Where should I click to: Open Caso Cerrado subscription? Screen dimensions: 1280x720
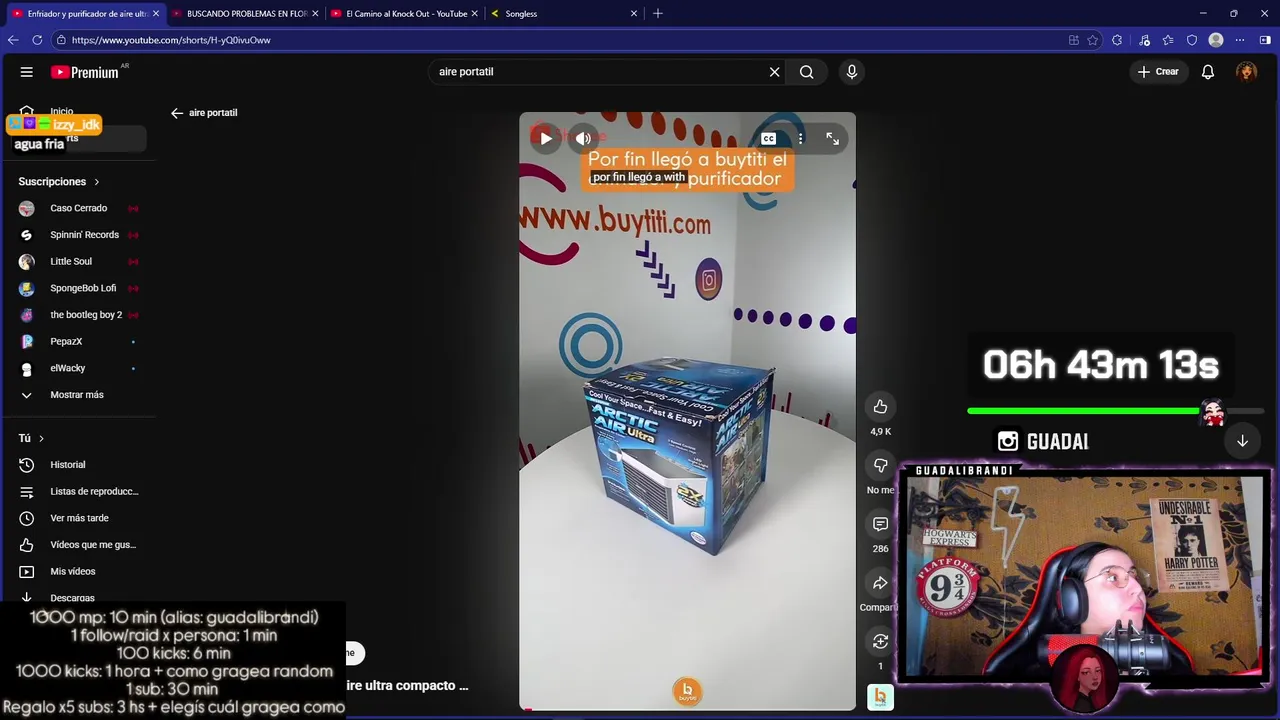(78, 208)
